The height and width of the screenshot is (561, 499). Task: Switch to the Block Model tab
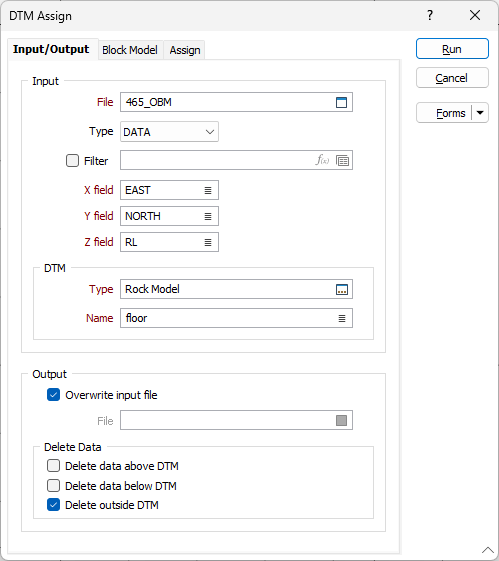tap(130, 50)
